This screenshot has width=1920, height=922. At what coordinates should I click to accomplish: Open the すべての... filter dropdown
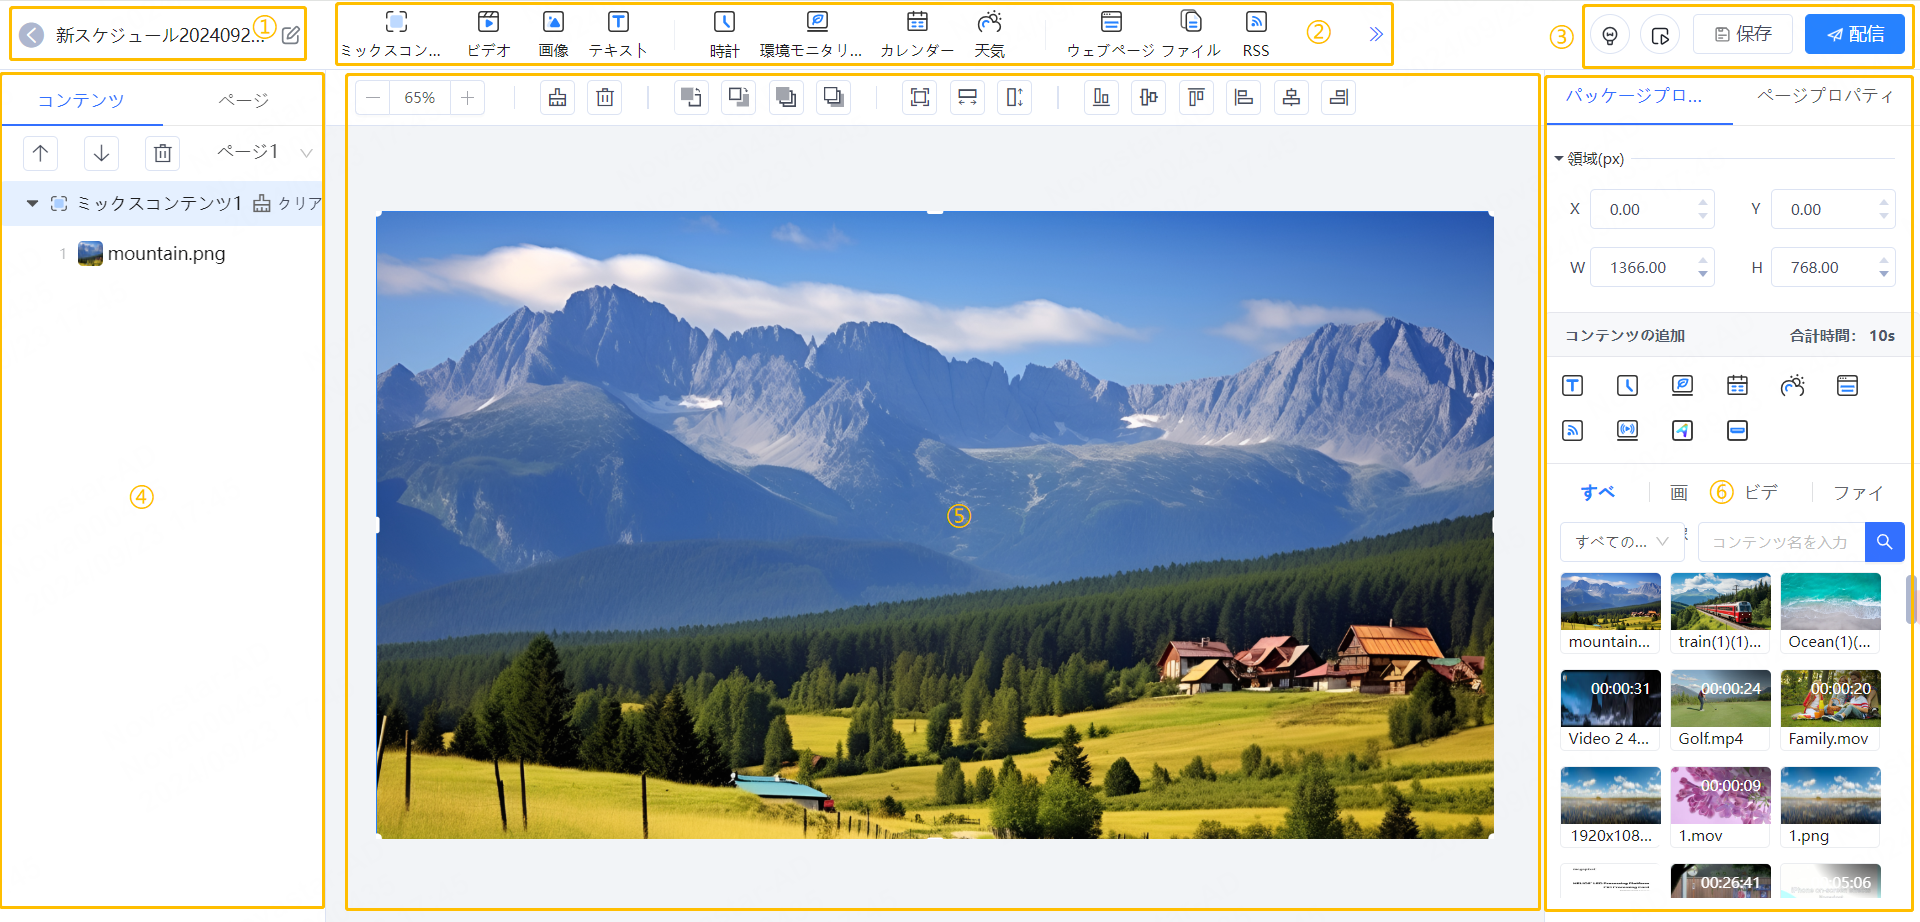[x=1621, y=542]
